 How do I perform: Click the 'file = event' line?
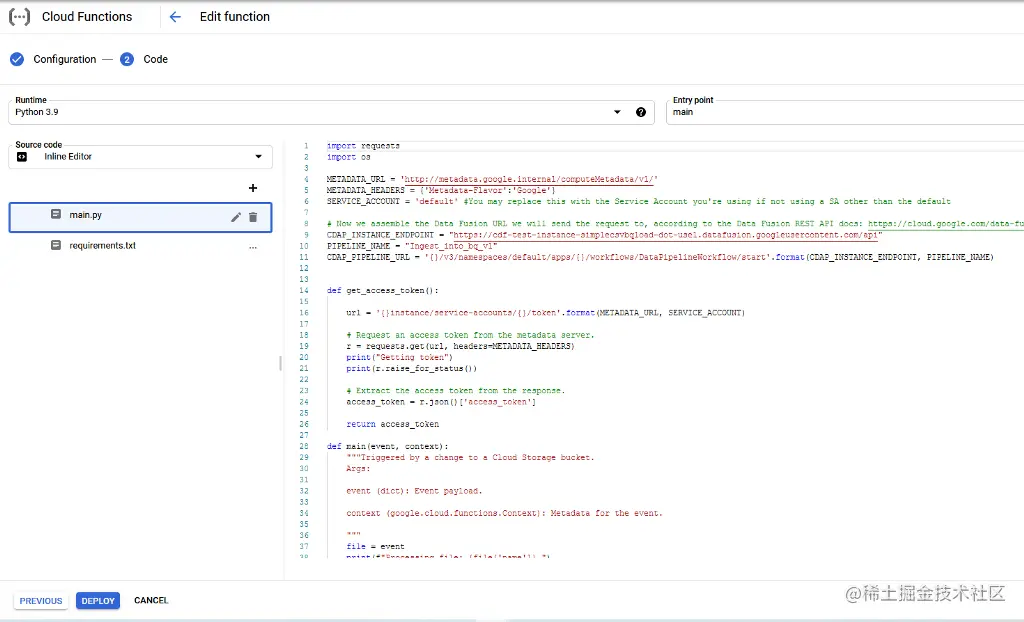coord(376,546)
